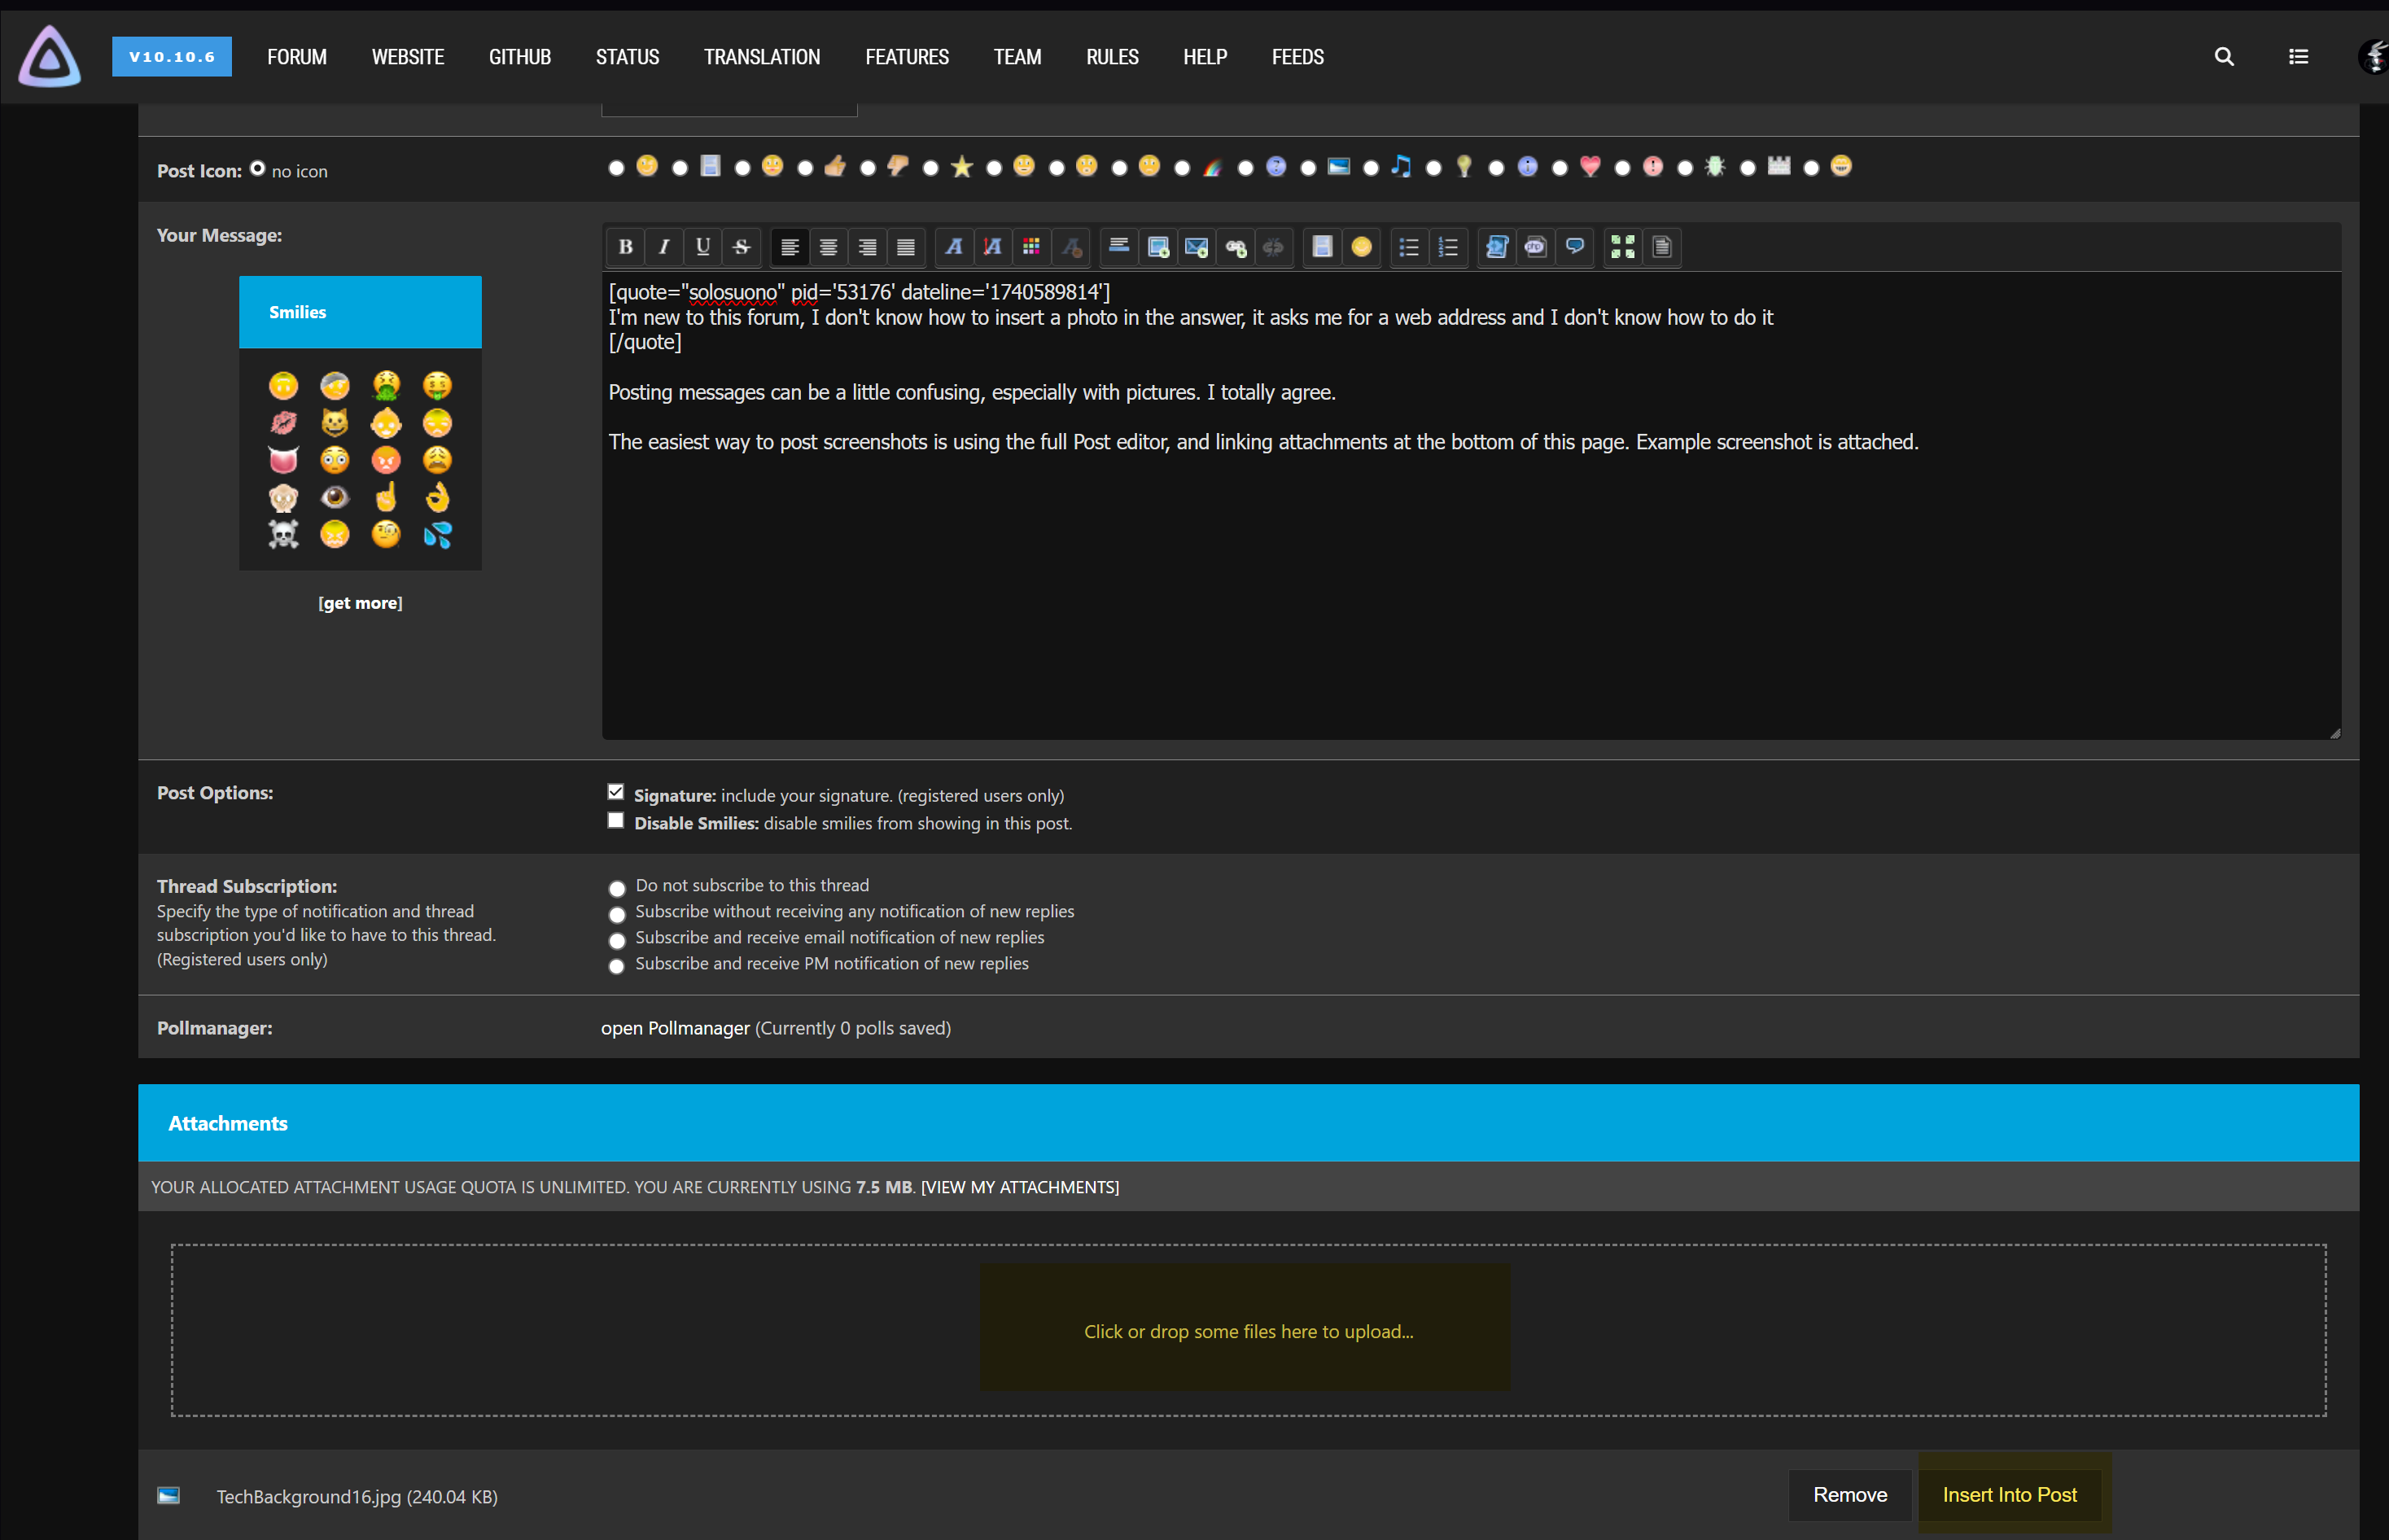The height and width of the screenshot is (1540, 2389).
Task: Open the search icon in header
Action: point(2223,57)
